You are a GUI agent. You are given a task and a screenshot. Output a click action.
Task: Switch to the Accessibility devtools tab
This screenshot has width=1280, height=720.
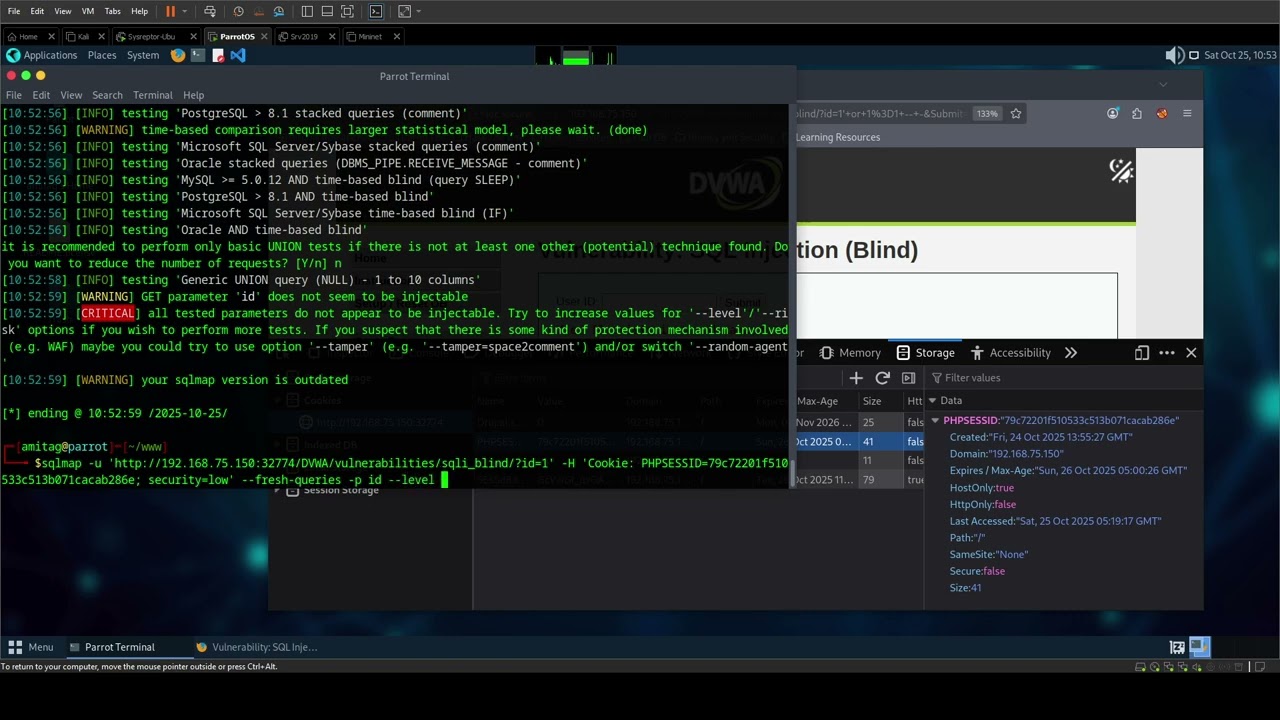(1010, 353)
